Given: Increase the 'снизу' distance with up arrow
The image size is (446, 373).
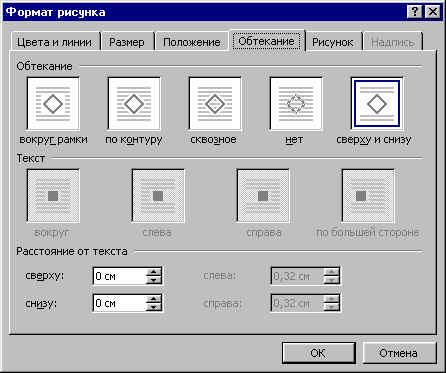Looking at the screenshot, I should point(153,299).
